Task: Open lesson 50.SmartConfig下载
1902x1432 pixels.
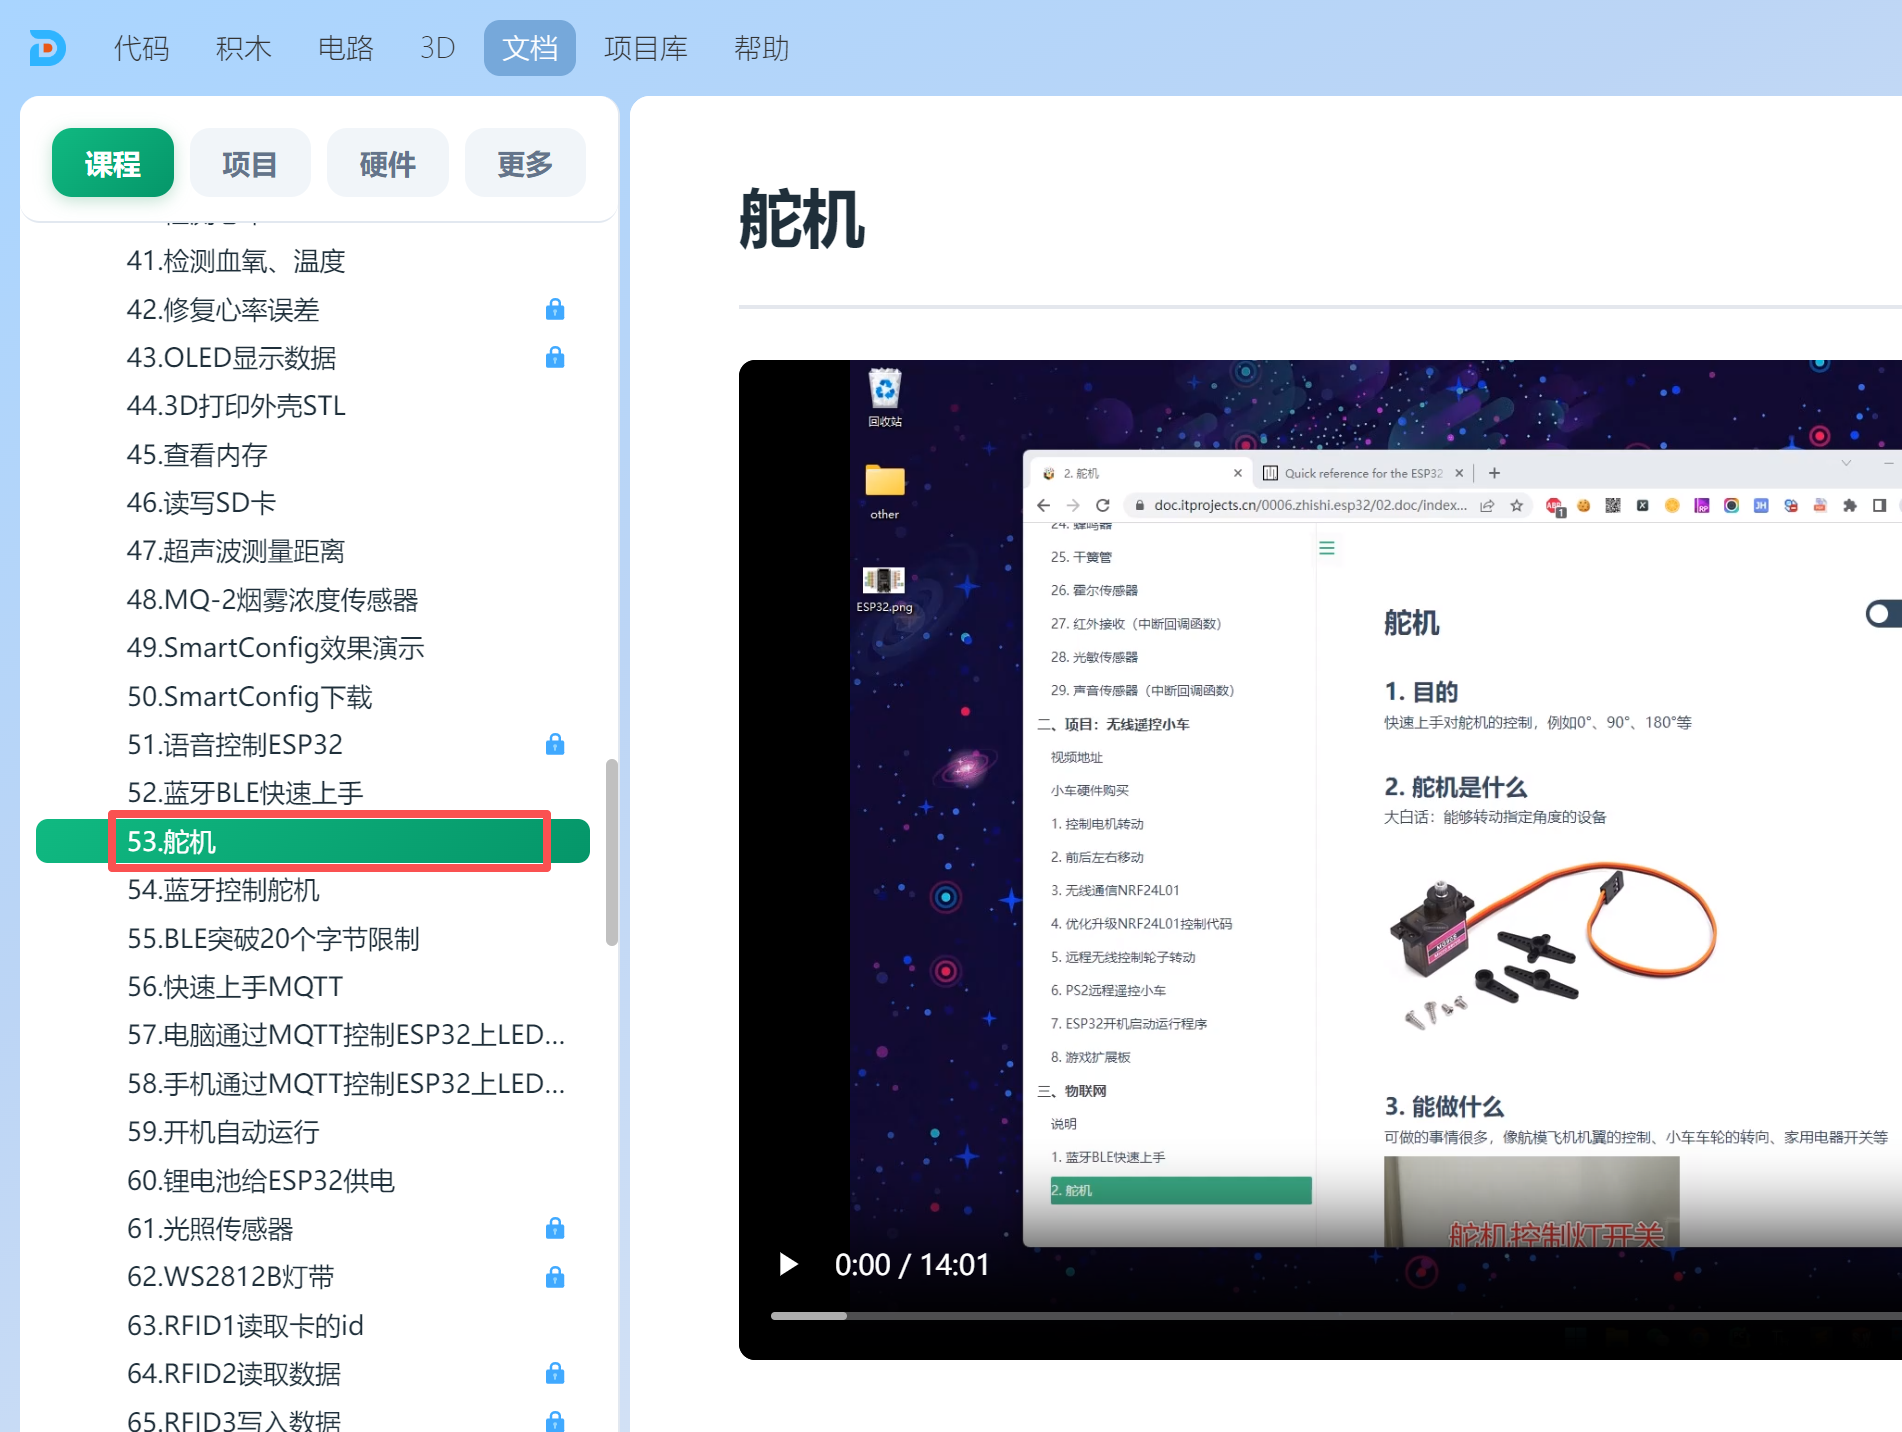Action: (250, 696)
